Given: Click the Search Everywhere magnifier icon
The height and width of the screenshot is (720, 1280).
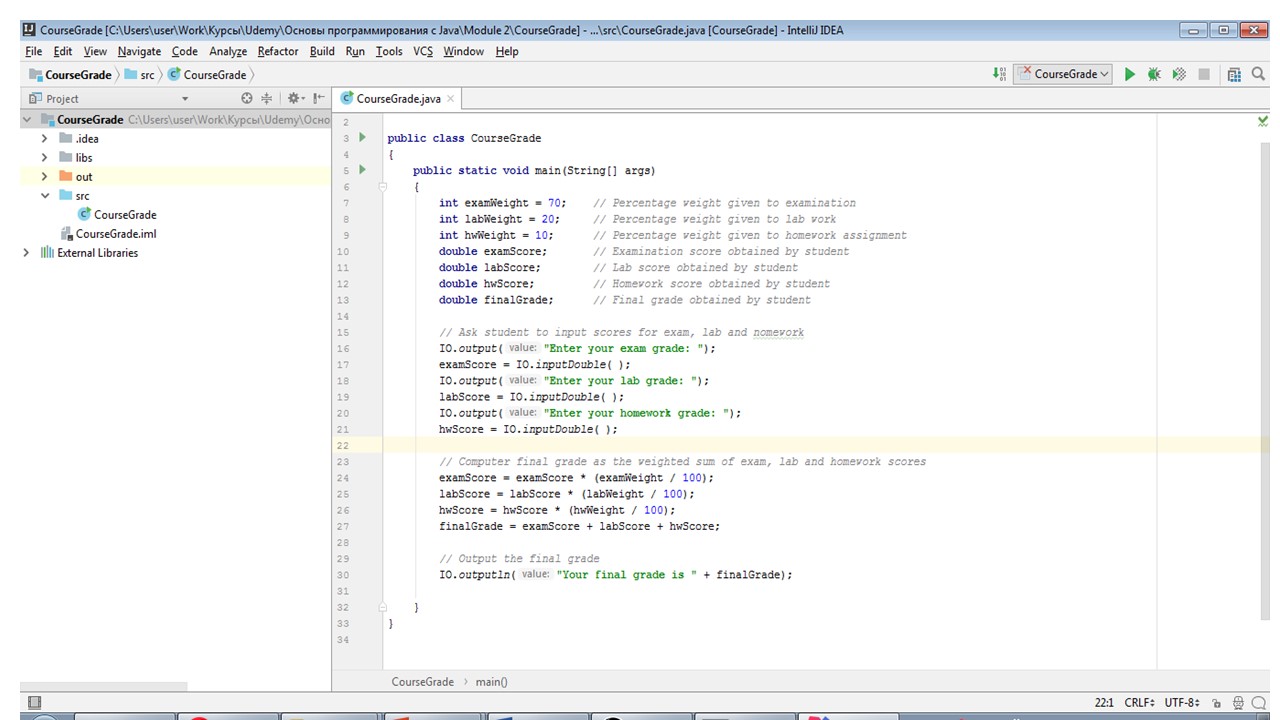Looking at the screenshot, I should coord(1259,74).
